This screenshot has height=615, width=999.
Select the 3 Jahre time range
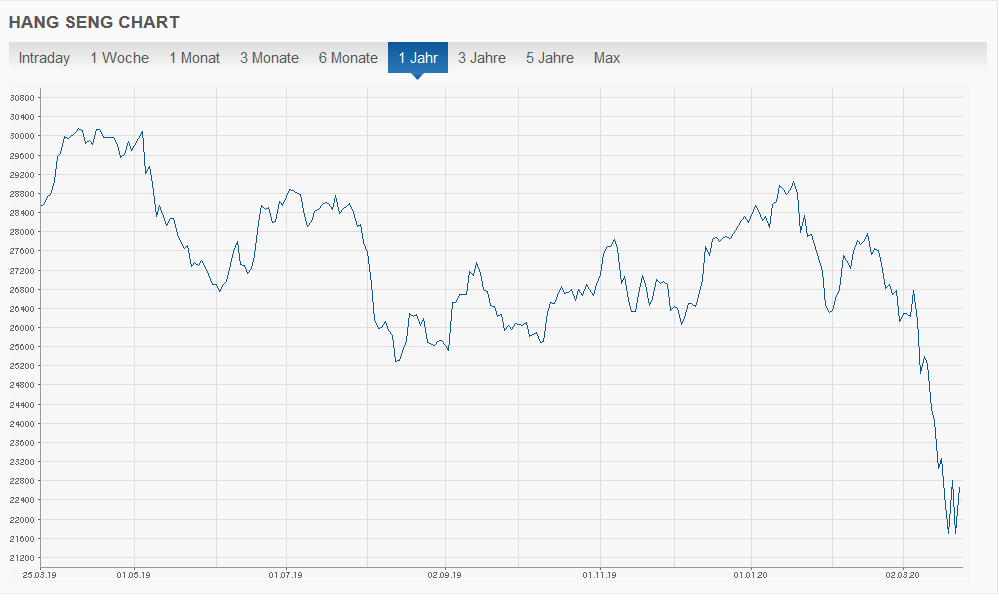coord(482,58)
